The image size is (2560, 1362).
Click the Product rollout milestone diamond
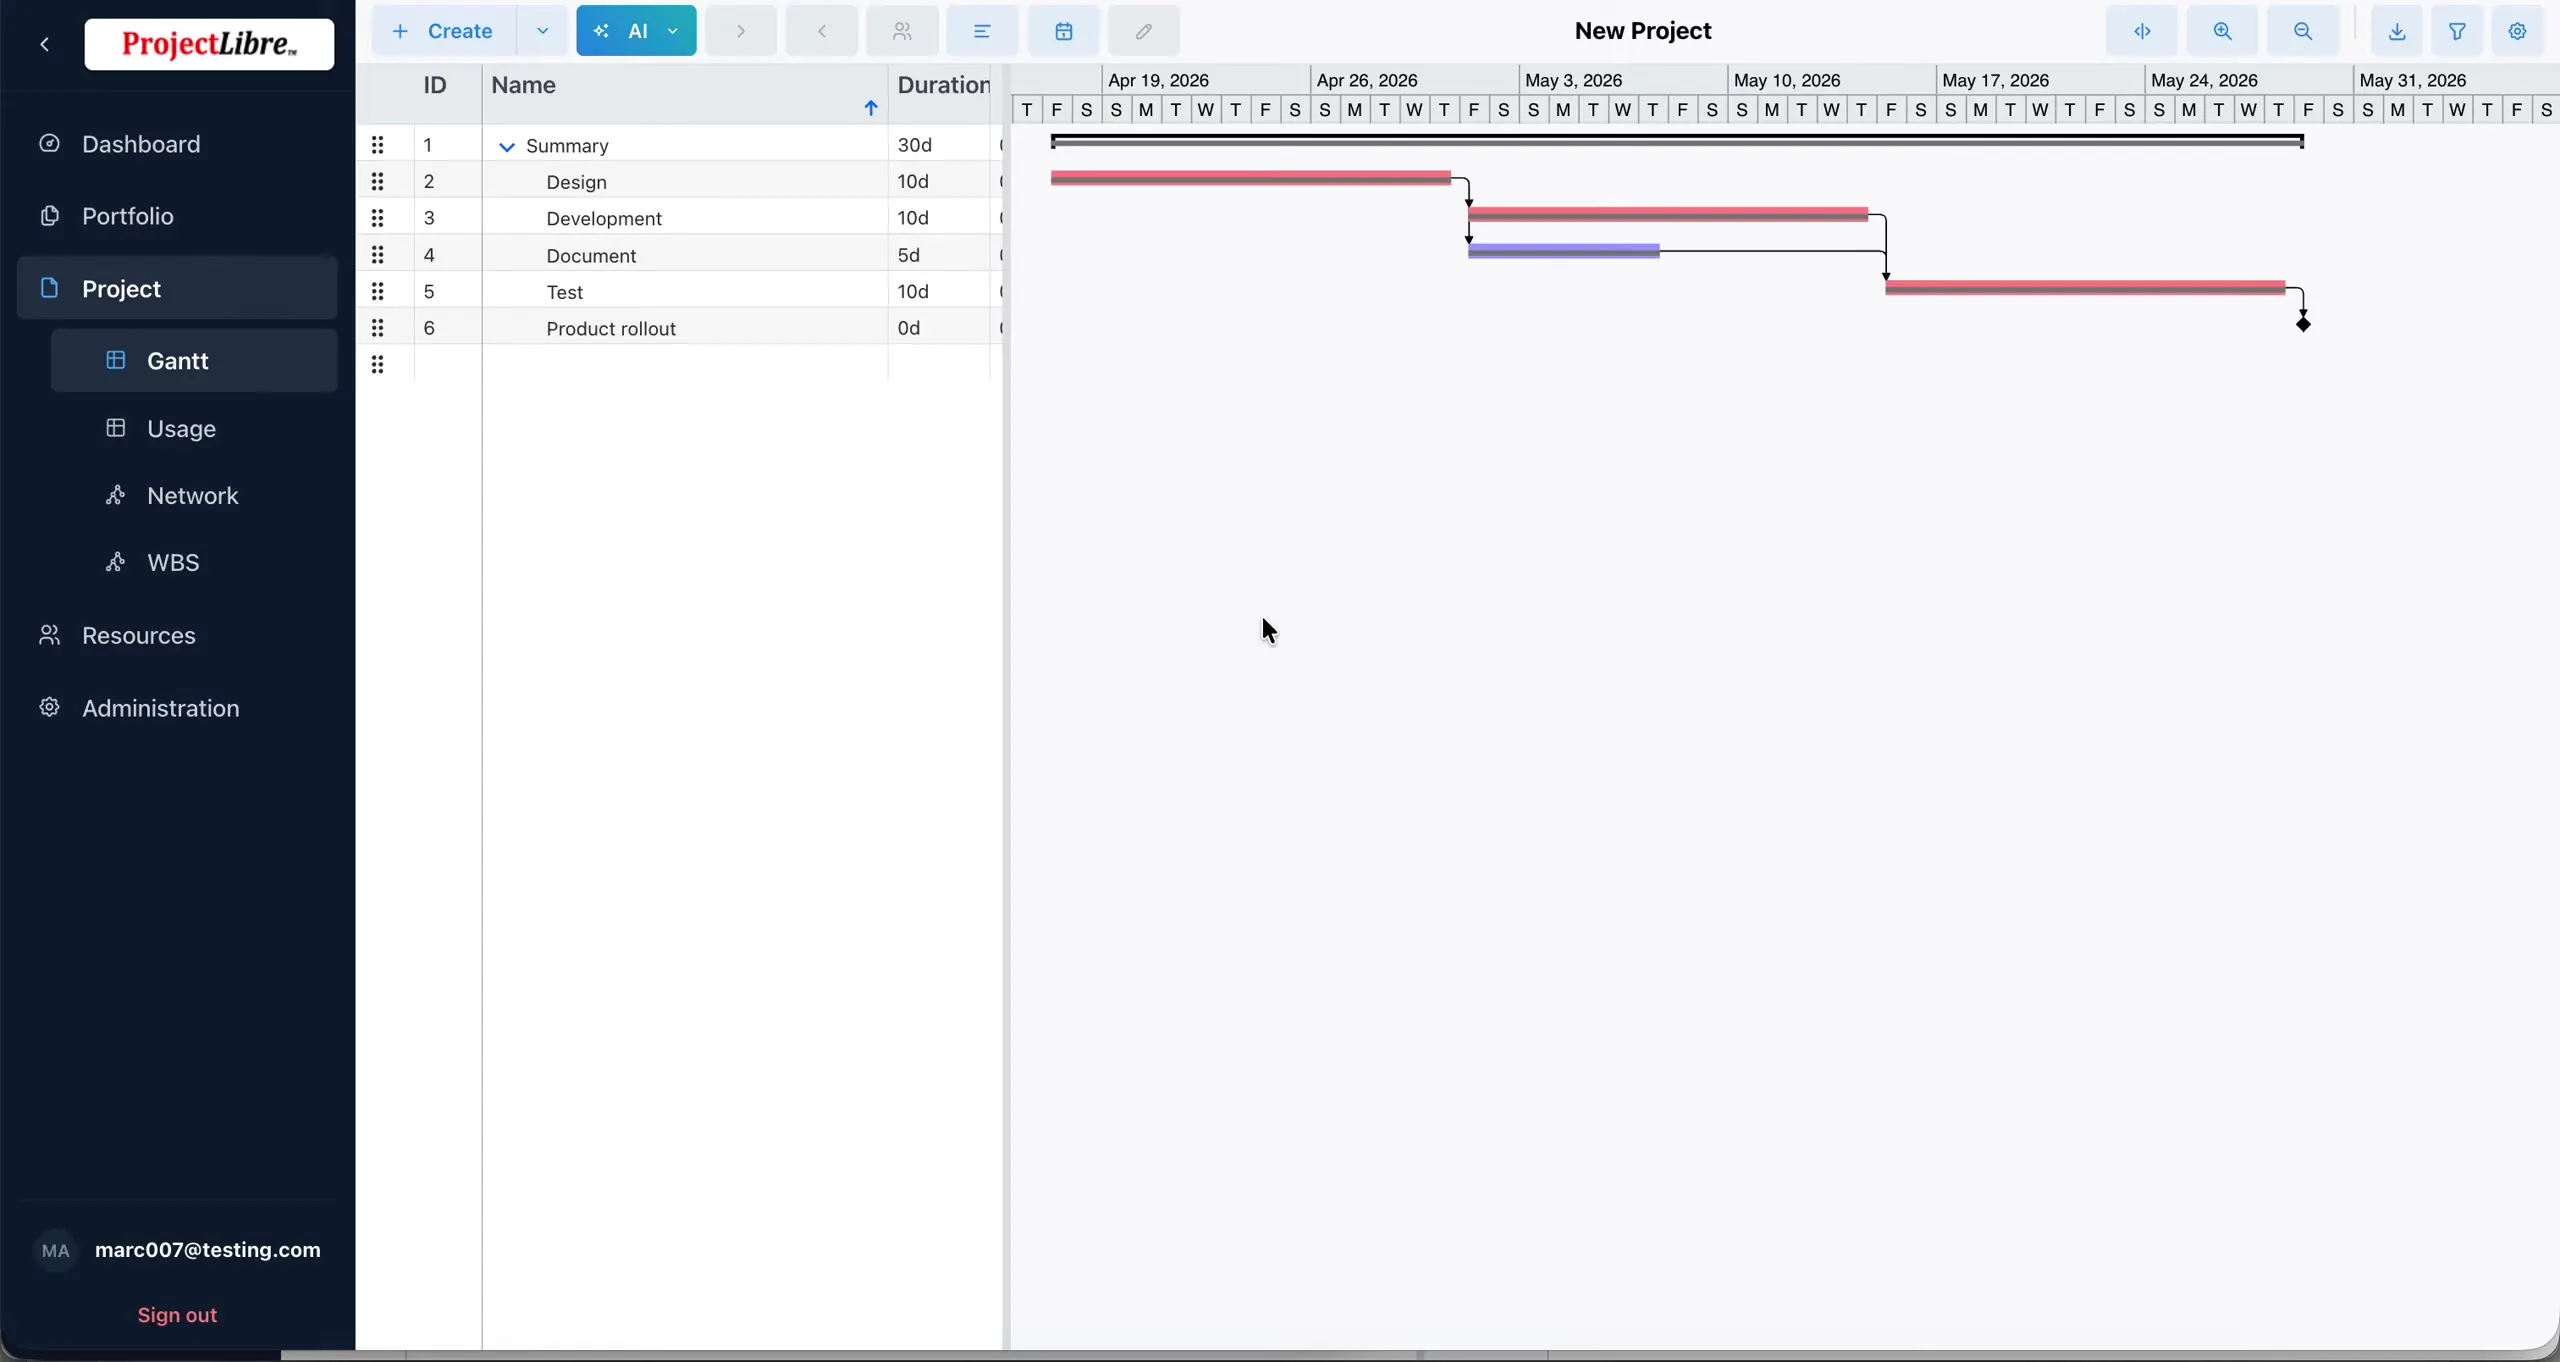click(x=2304, y=324)
